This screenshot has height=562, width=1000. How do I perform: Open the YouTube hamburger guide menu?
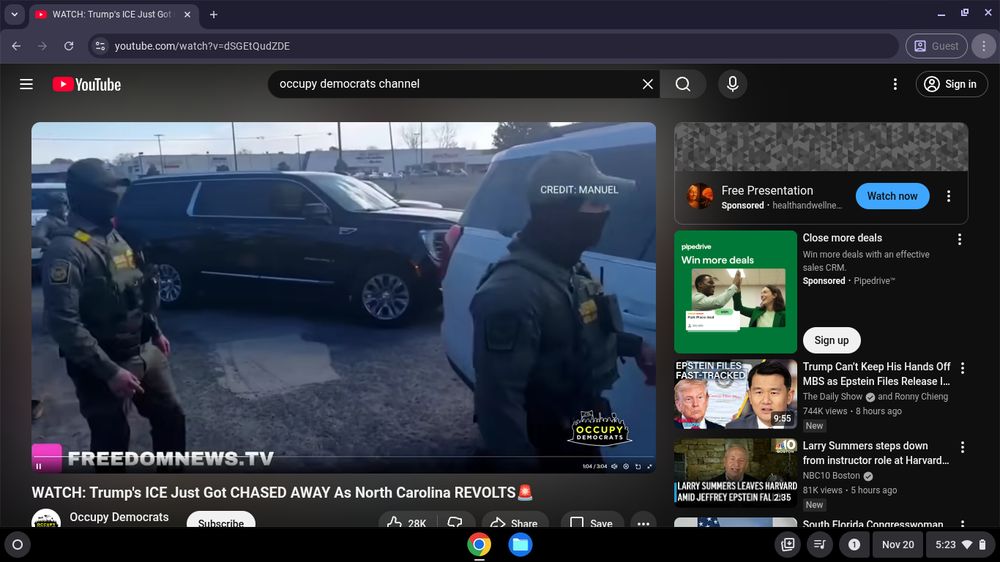(26, 84)
